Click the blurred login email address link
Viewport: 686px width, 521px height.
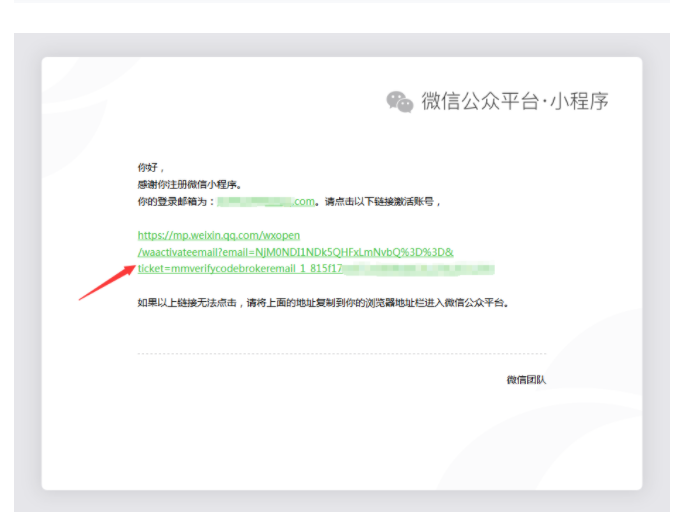(x=266, y=202)
